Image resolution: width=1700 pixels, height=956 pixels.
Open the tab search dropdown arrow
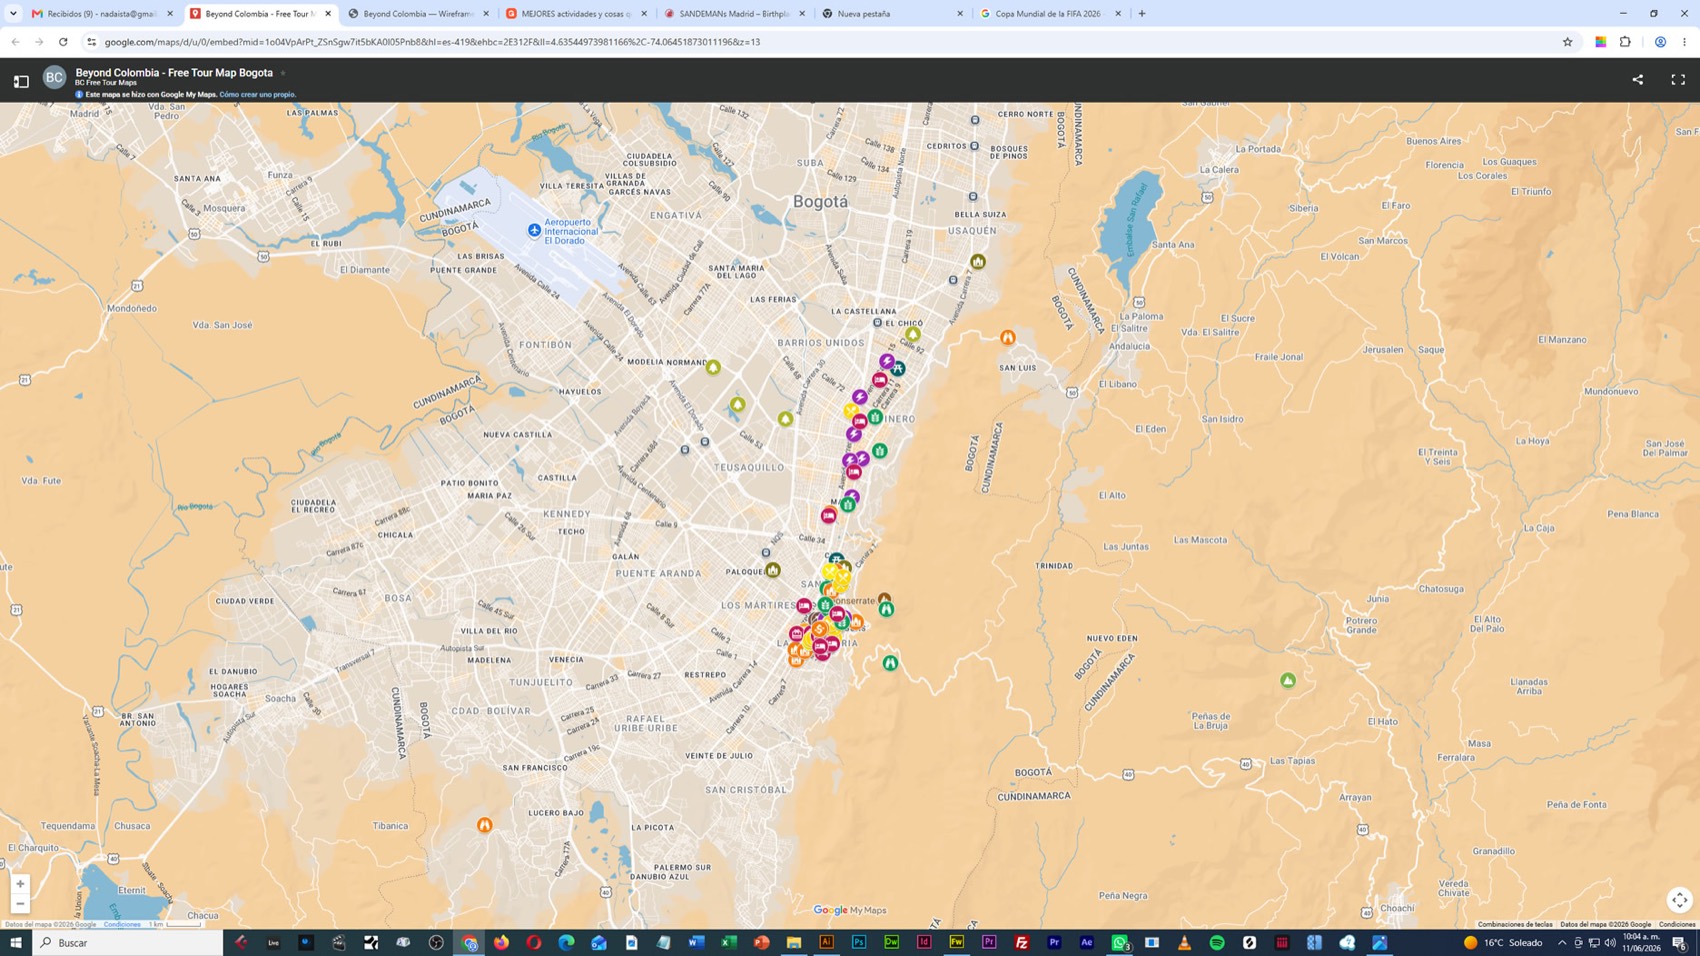[13, 14]
